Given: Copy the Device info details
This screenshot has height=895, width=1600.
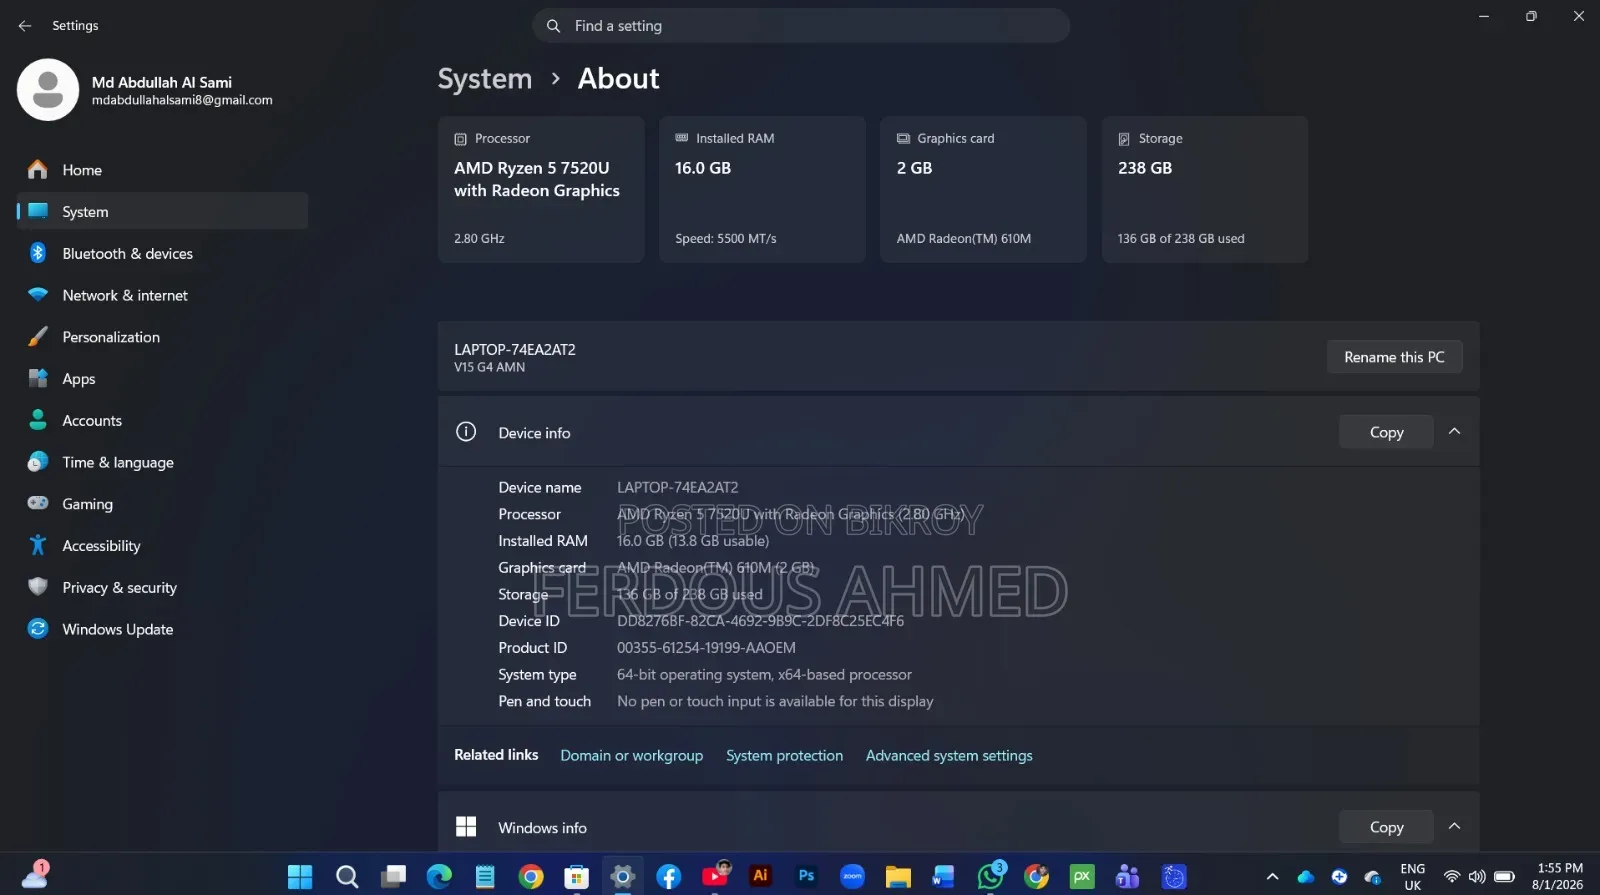Looking at the screenshot, I should (x=1386, y=433).
